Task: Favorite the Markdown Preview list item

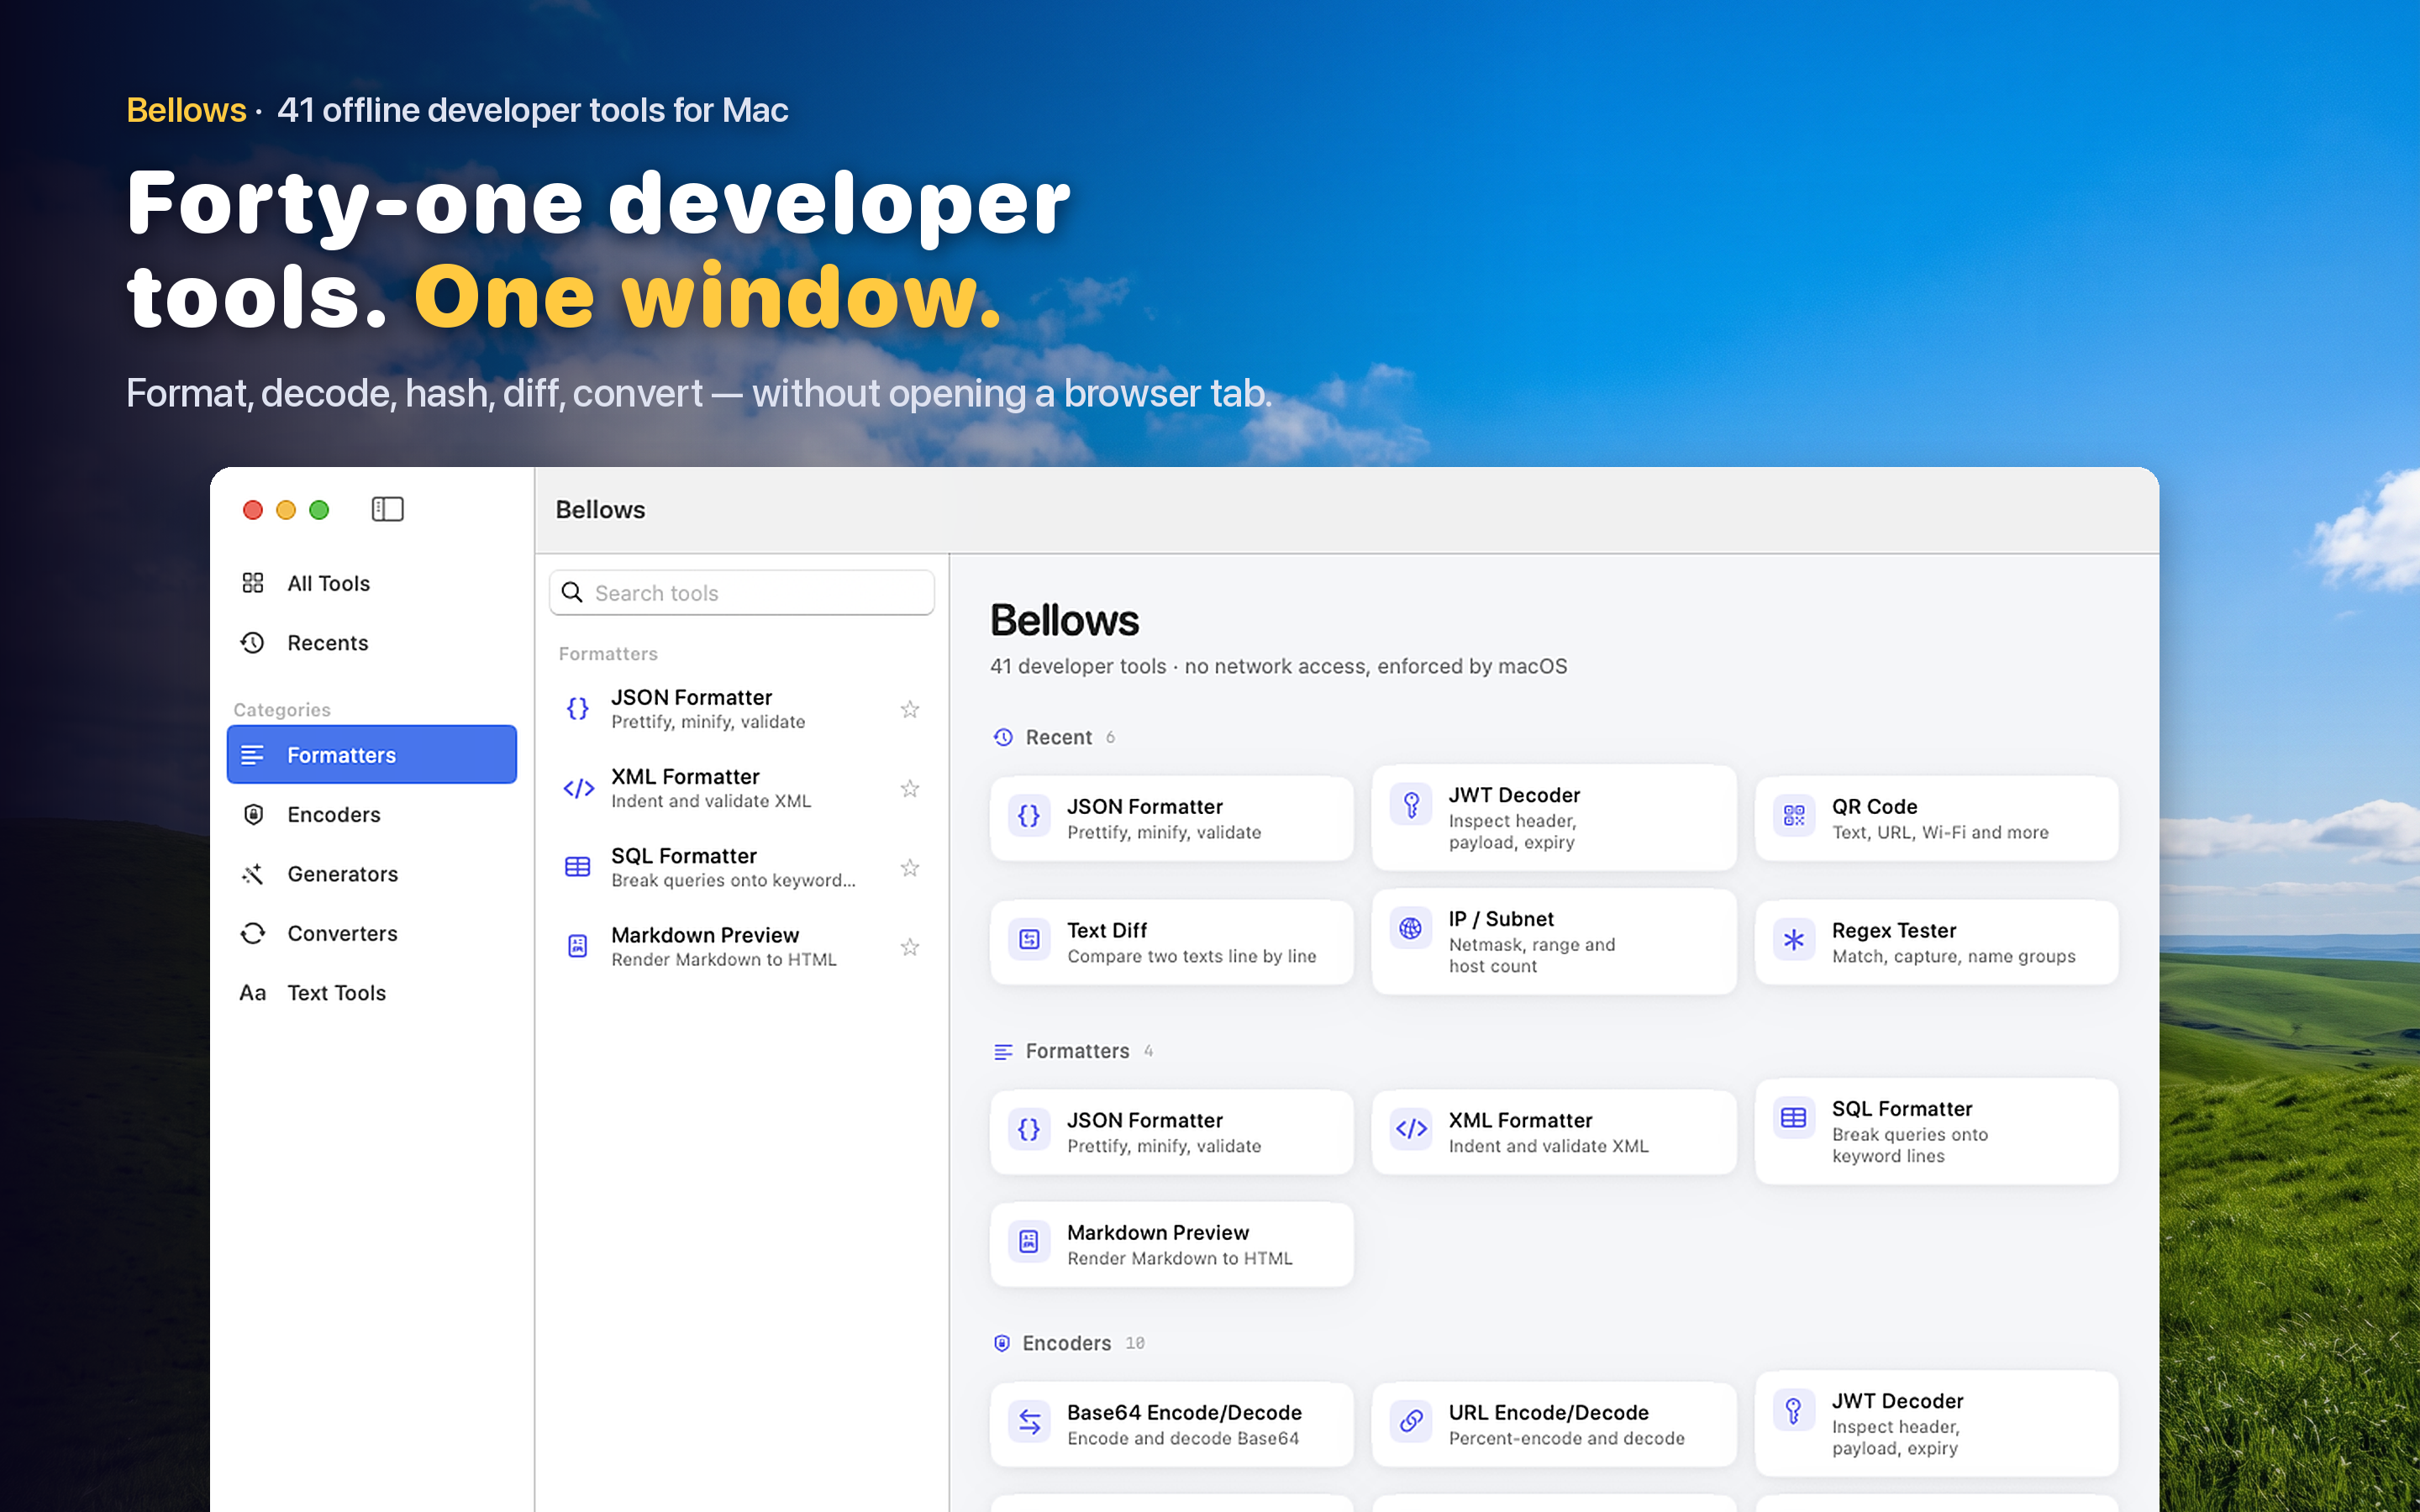Action: point(910,946)
